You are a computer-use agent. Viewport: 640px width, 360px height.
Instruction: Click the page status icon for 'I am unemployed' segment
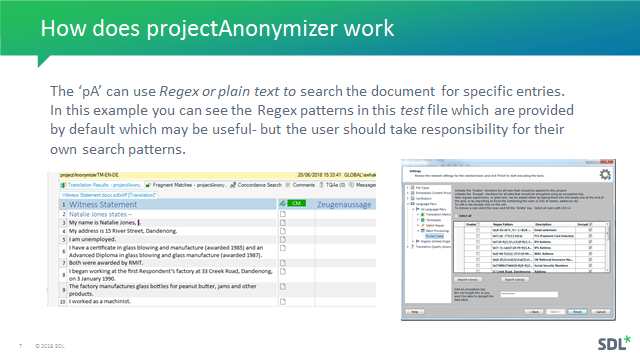point(283,239)
